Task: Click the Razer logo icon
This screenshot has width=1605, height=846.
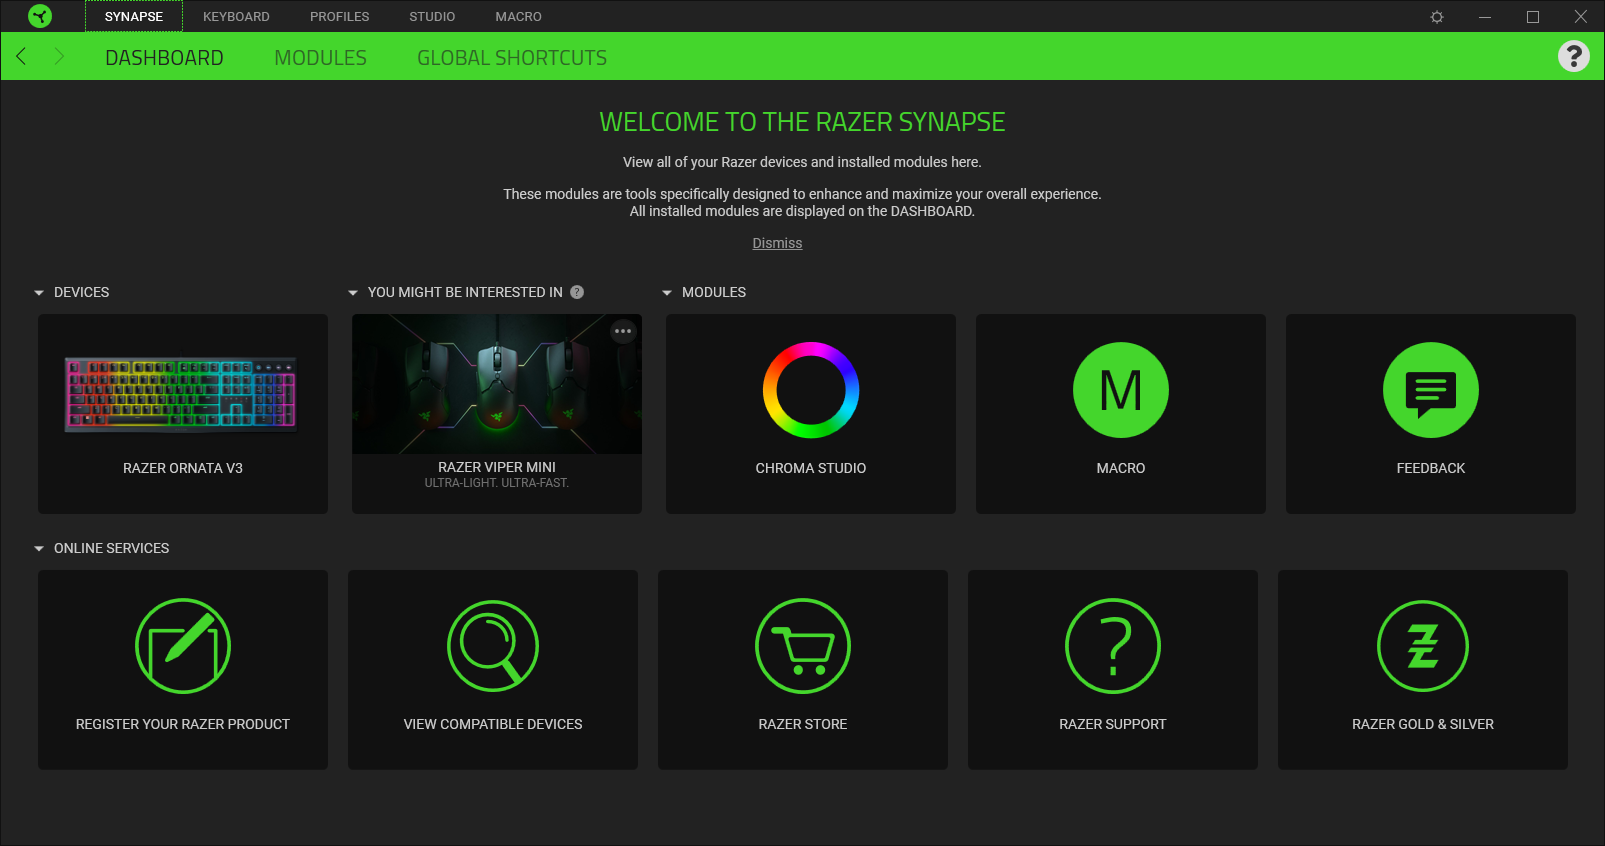Action: 40,16
